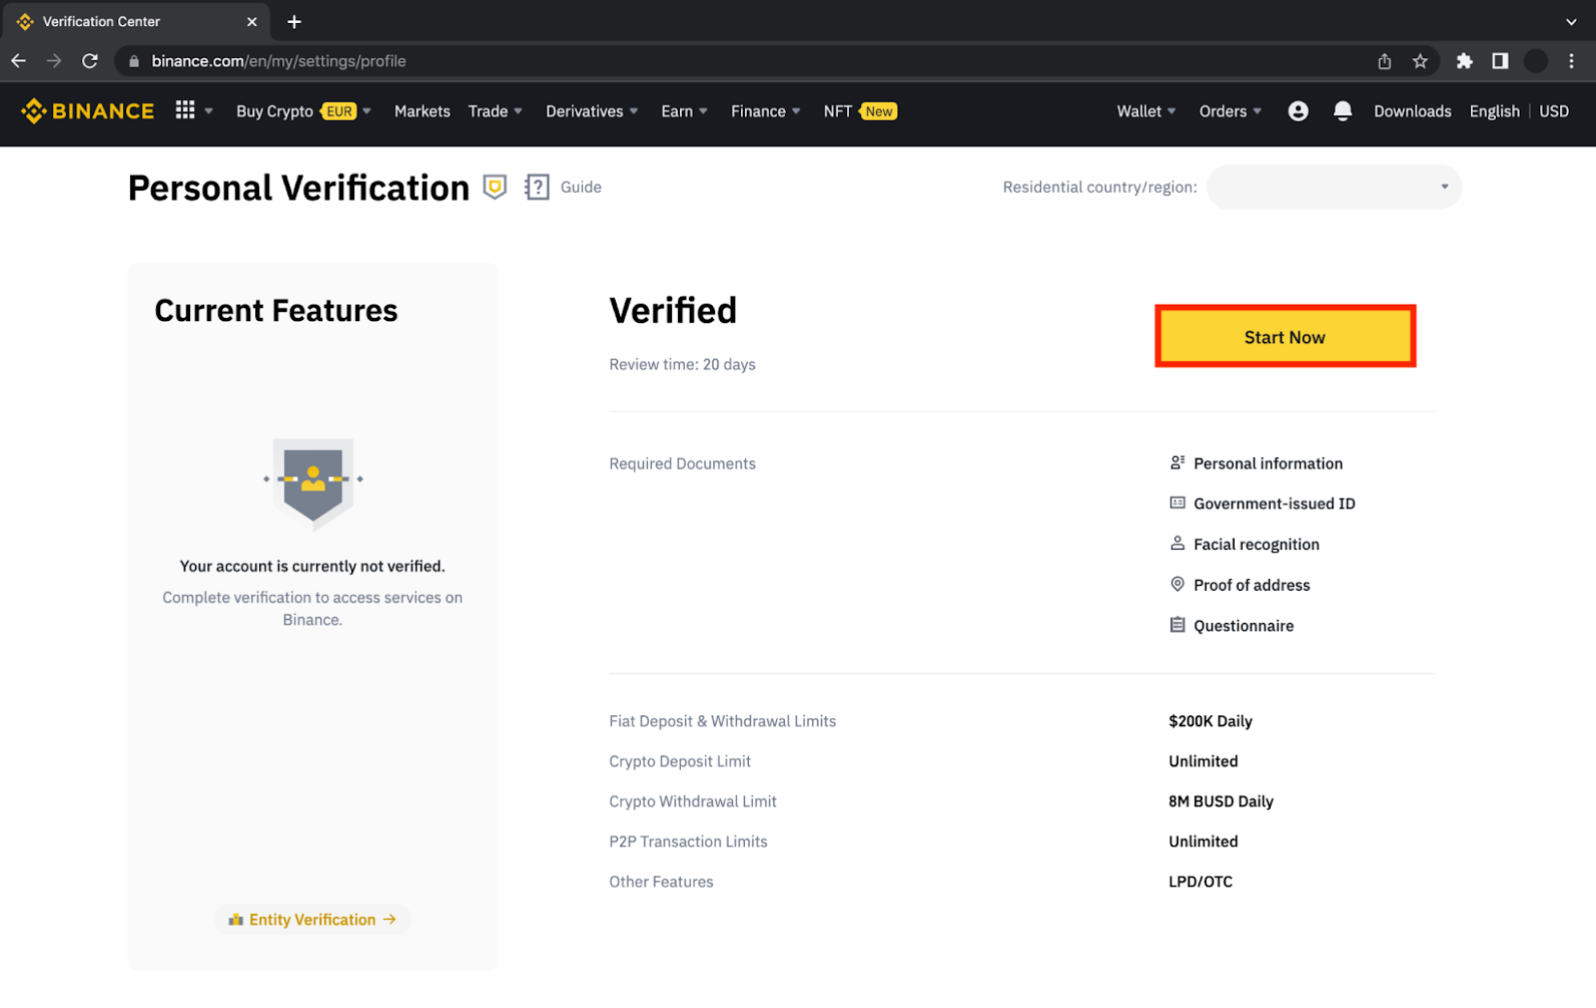Select the Verification Center browser tab
This screenshot has height=1008, width=1596.
click(x=137, y=21)
